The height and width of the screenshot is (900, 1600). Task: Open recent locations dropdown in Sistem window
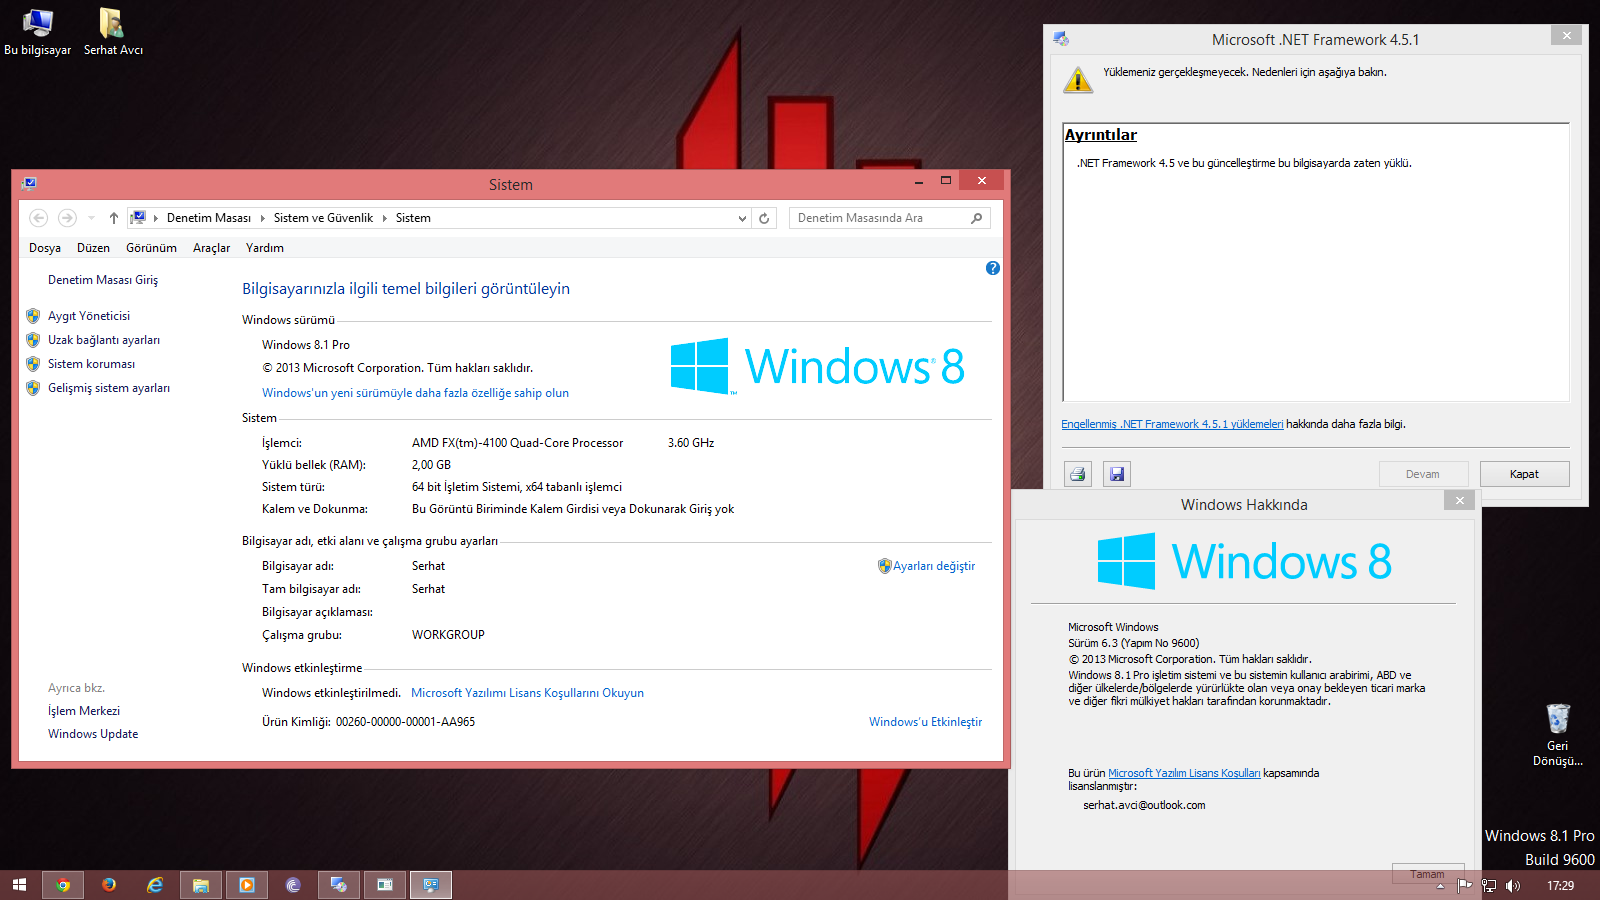pyautogui.click(x=91, y=218)
